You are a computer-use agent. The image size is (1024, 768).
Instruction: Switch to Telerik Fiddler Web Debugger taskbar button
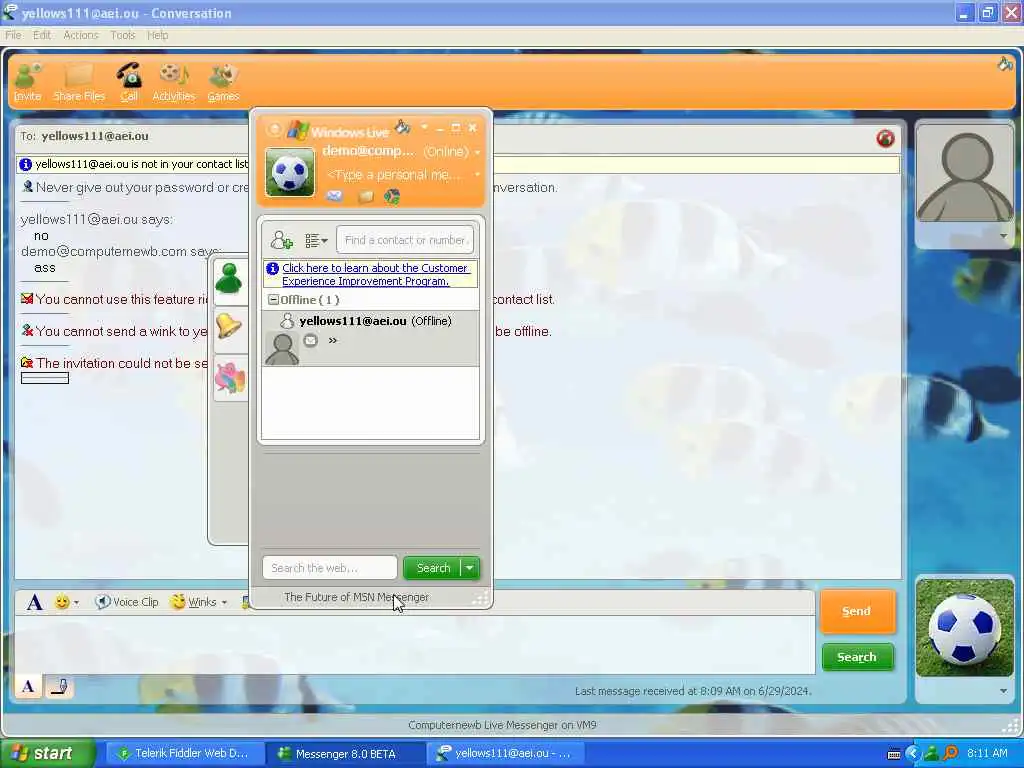(x=184, y=753)
